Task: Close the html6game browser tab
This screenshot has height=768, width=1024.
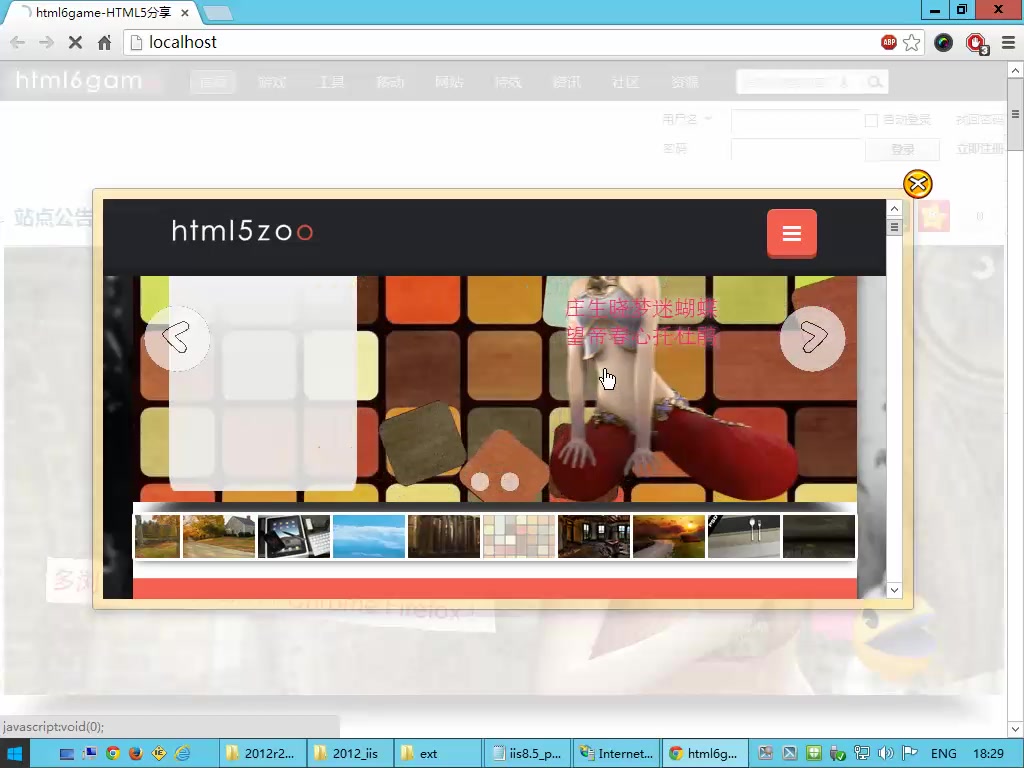Action: [185, 12]
